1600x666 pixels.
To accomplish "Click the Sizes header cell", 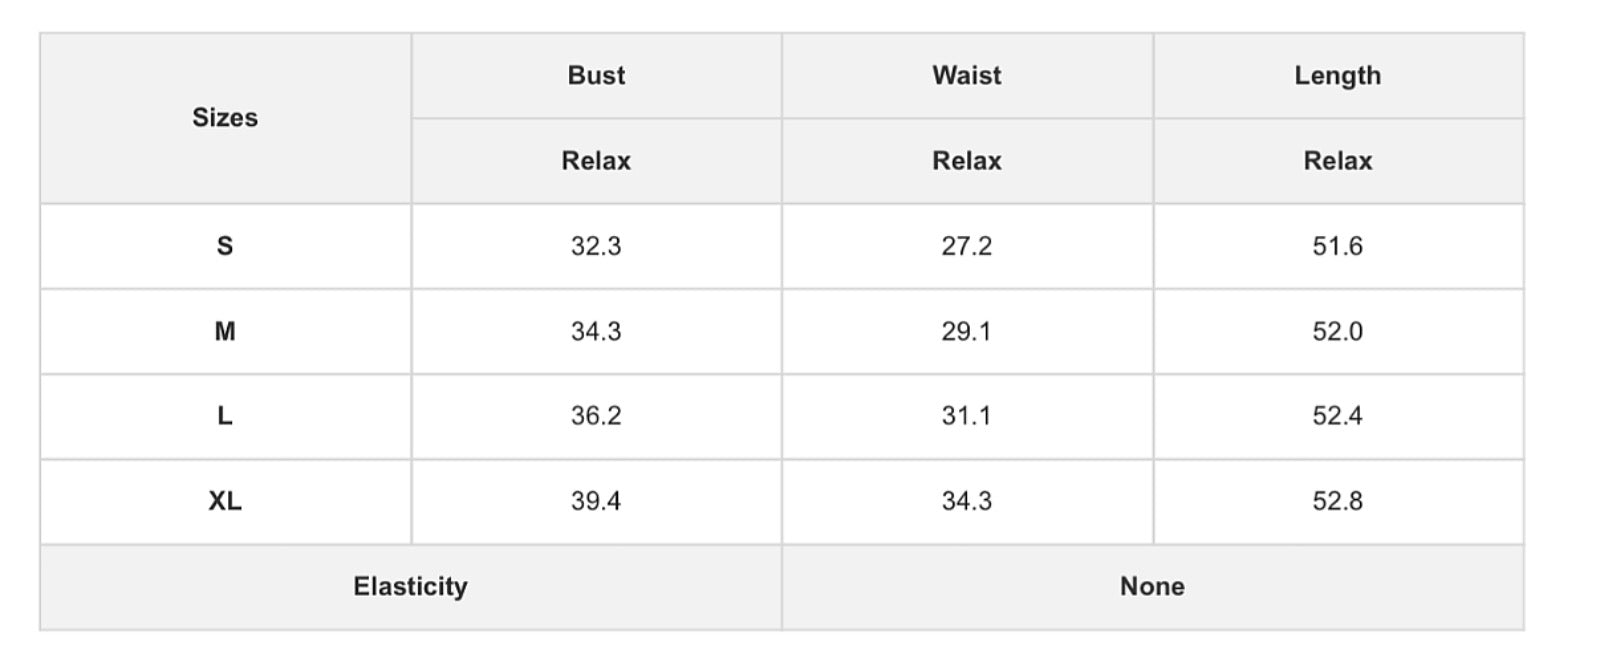I will [225, 118].
